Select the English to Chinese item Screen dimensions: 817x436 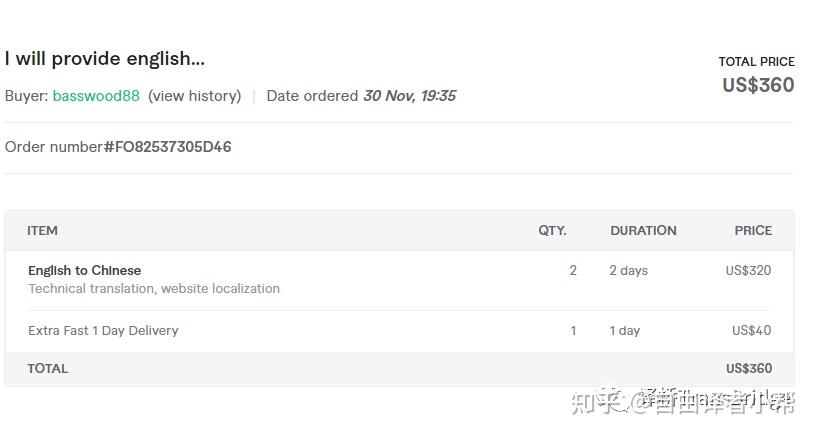tap(85, 271)
